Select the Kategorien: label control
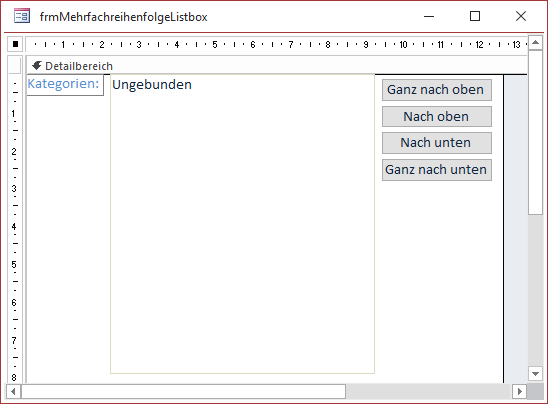 tap(65, 85)
